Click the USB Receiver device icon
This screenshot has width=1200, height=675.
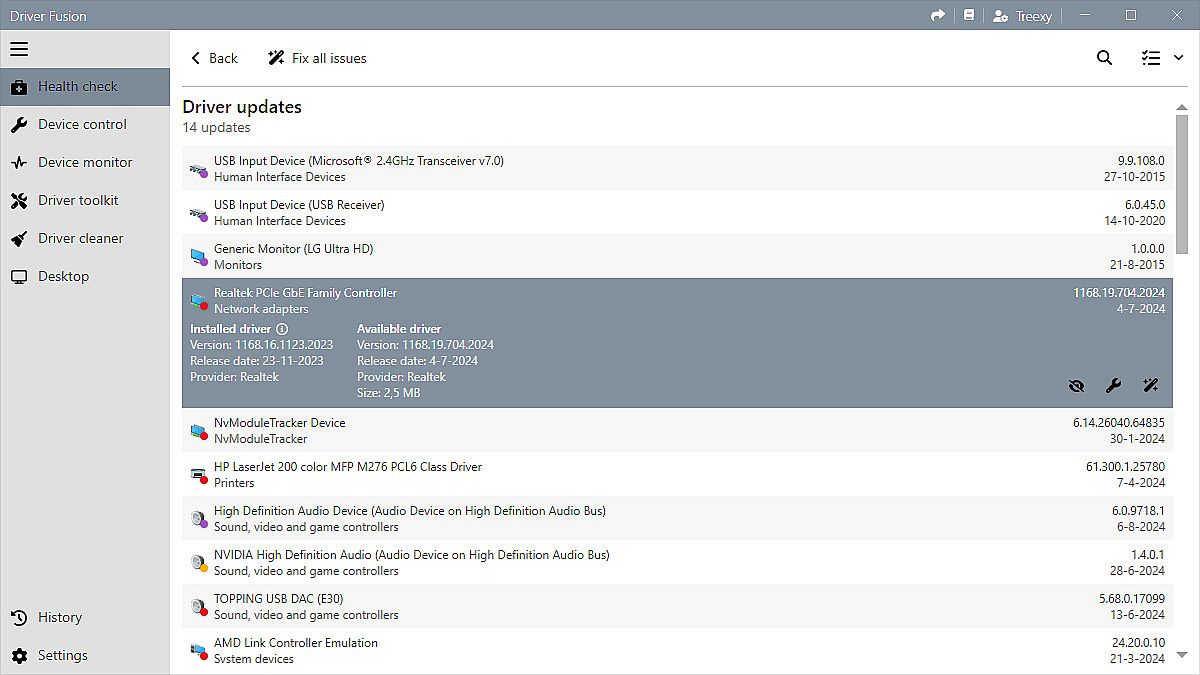point(198,213)
